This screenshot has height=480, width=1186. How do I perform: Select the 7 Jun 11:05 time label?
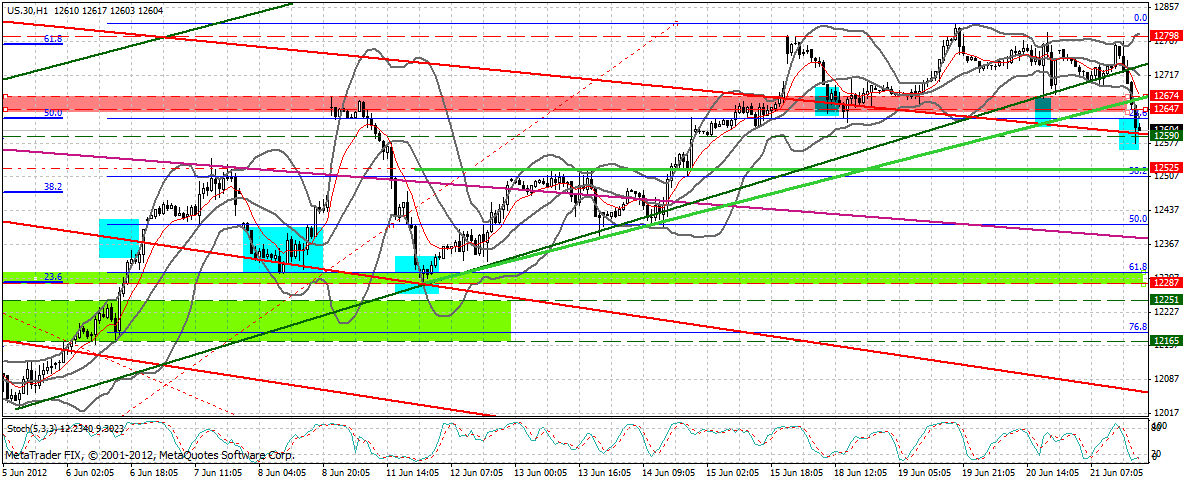(x=218, y=471)
